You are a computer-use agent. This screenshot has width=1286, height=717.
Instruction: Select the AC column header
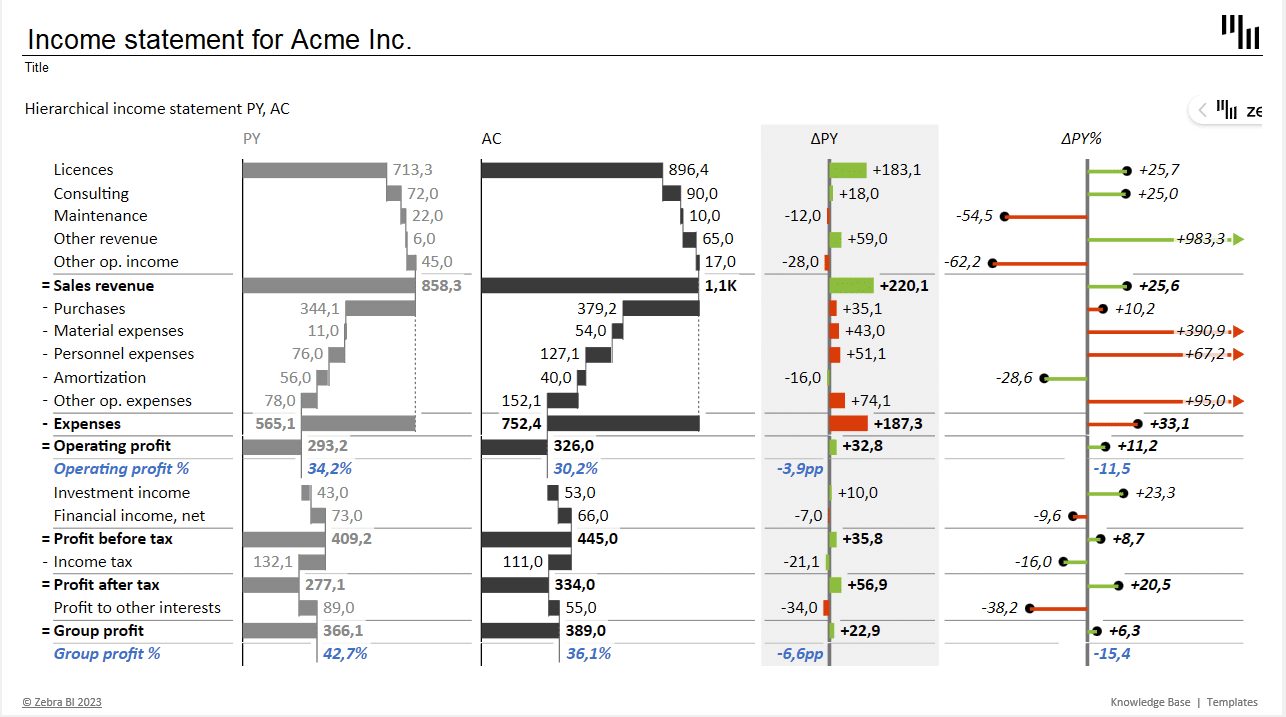pyautogui.click(x=491, y=139)
